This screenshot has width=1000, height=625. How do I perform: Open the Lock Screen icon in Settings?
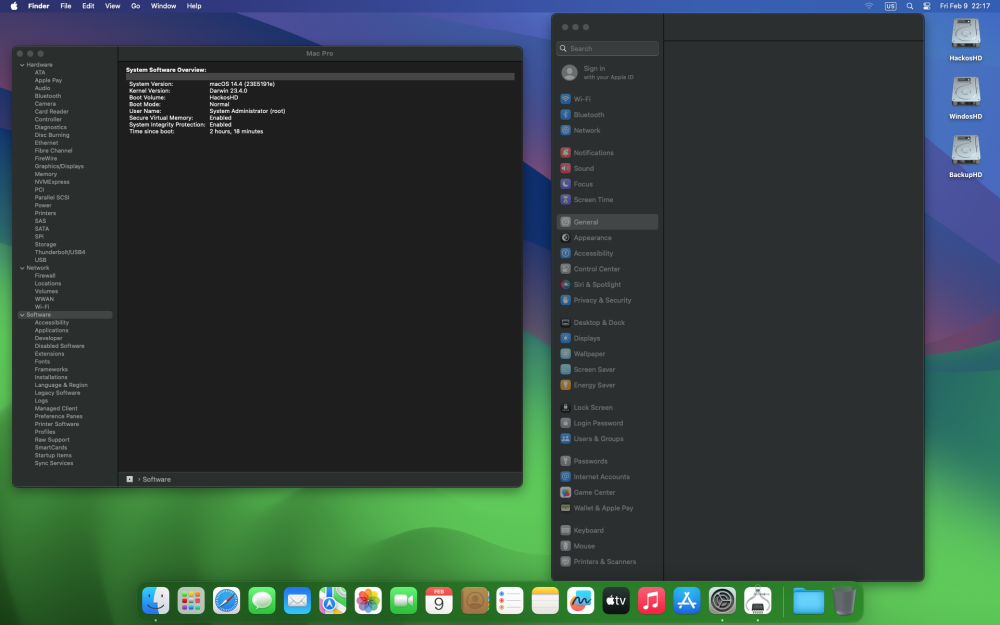click(565, 407)
